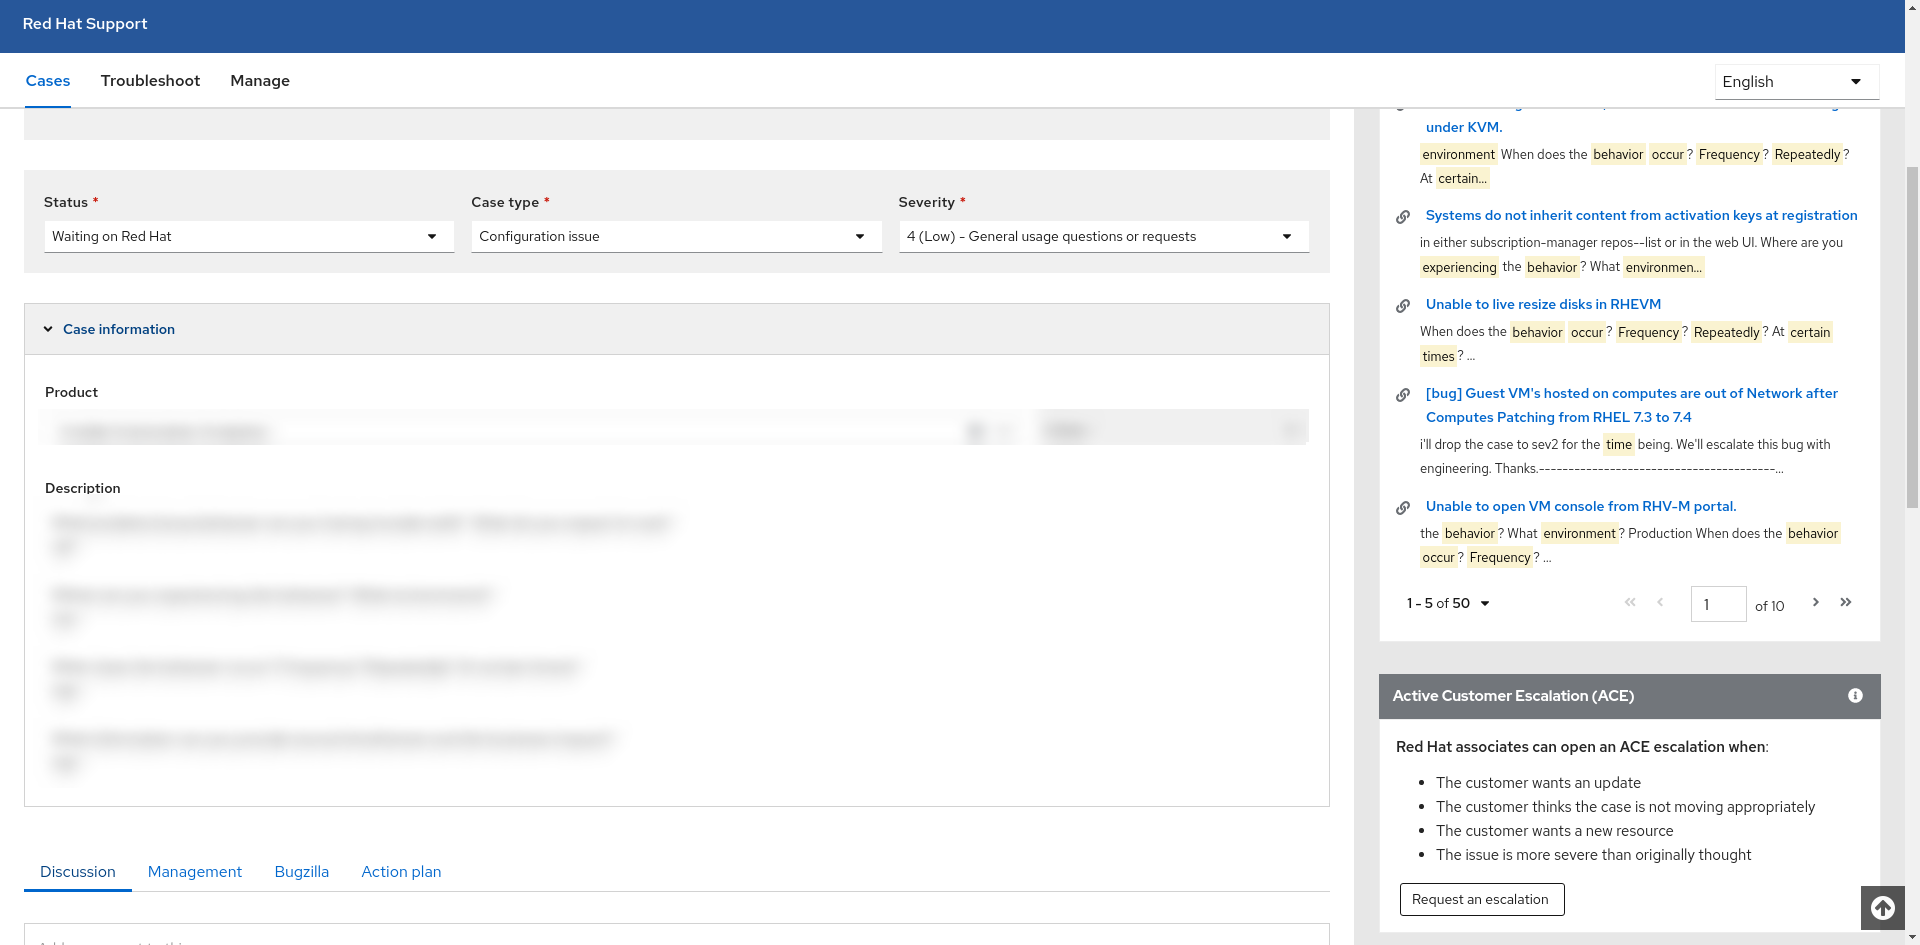Click the Description label
This screenshot has width=1920, height=945.
point(82,488)
